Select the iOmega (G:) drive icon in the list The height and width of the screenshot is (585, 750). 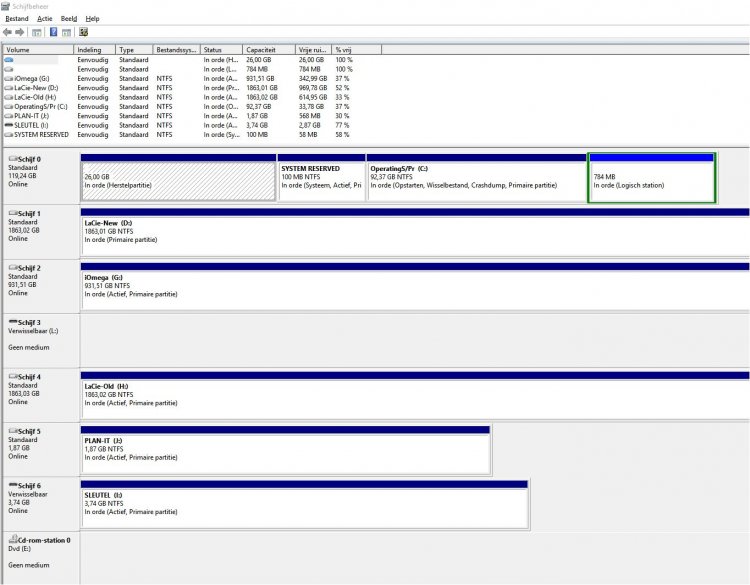(x=9, y=78)
